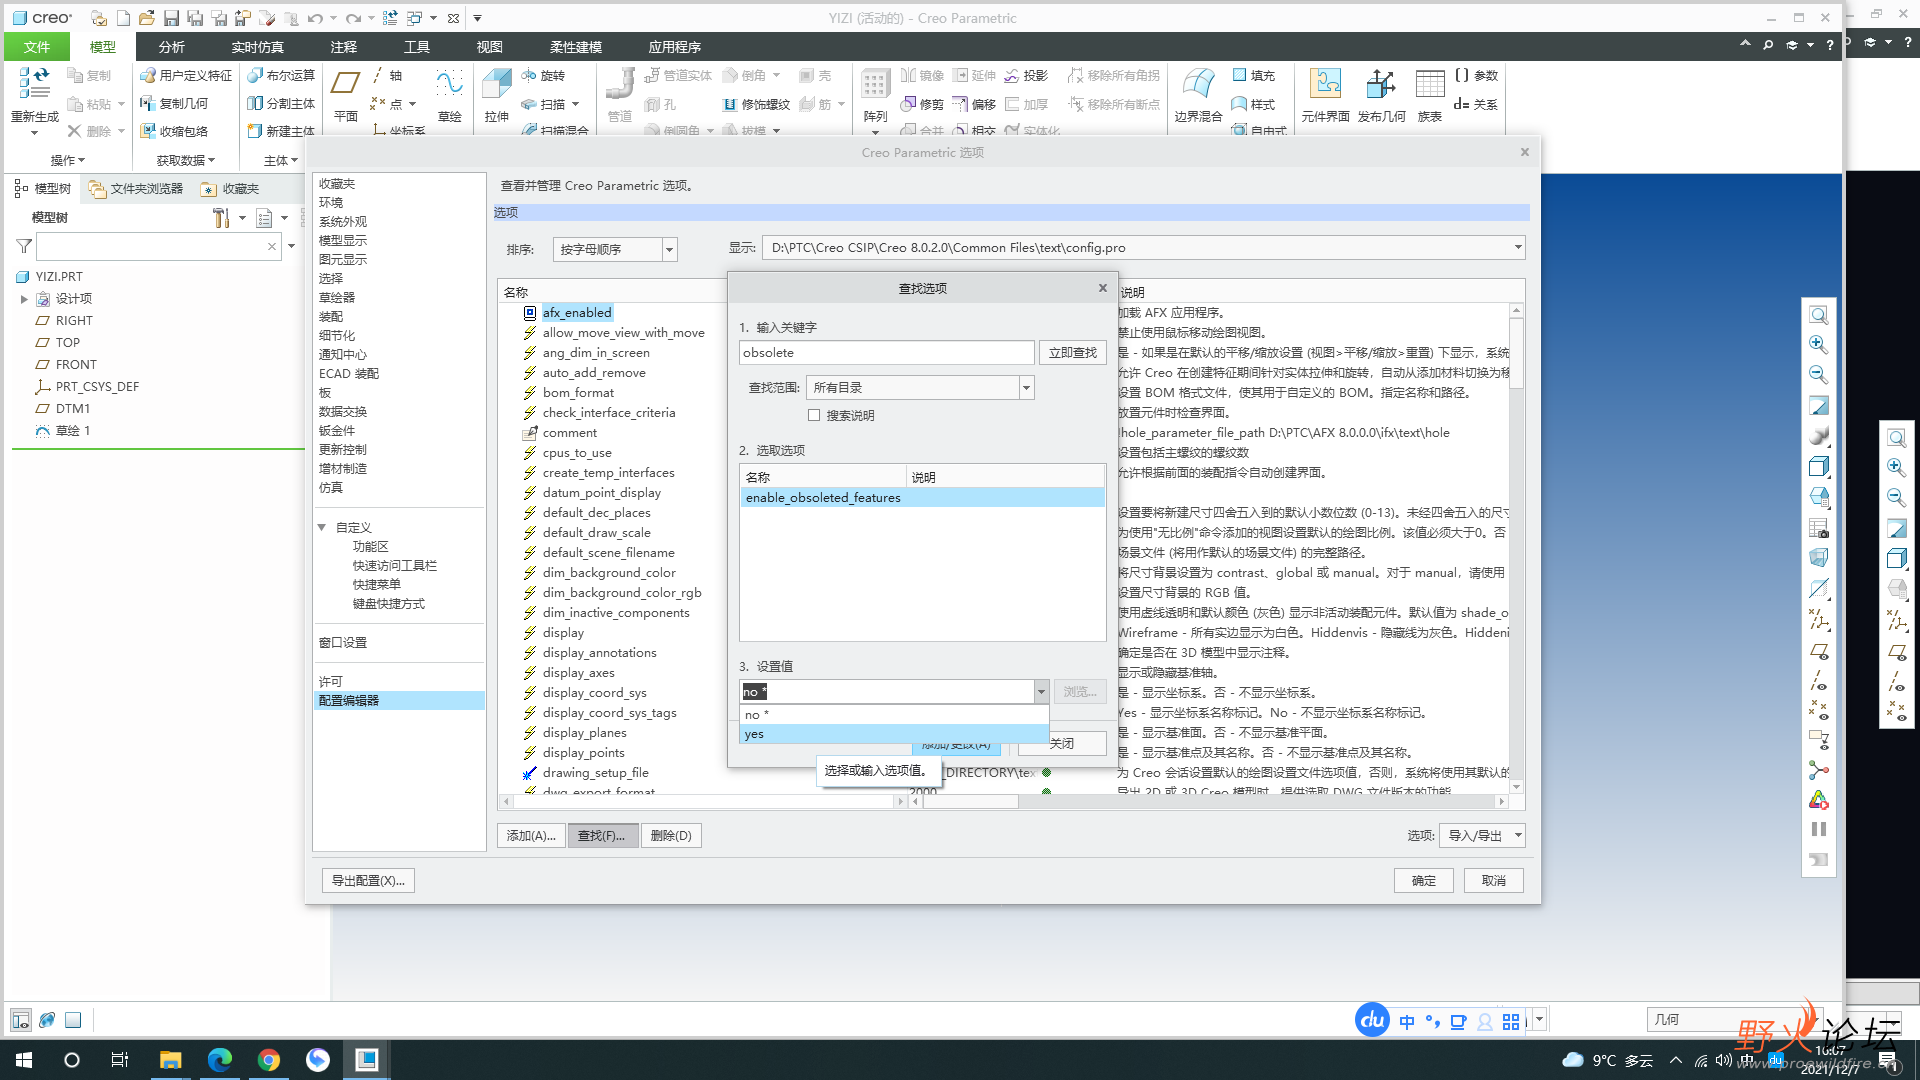Select the enable_obsoleted_features result row

922,498
